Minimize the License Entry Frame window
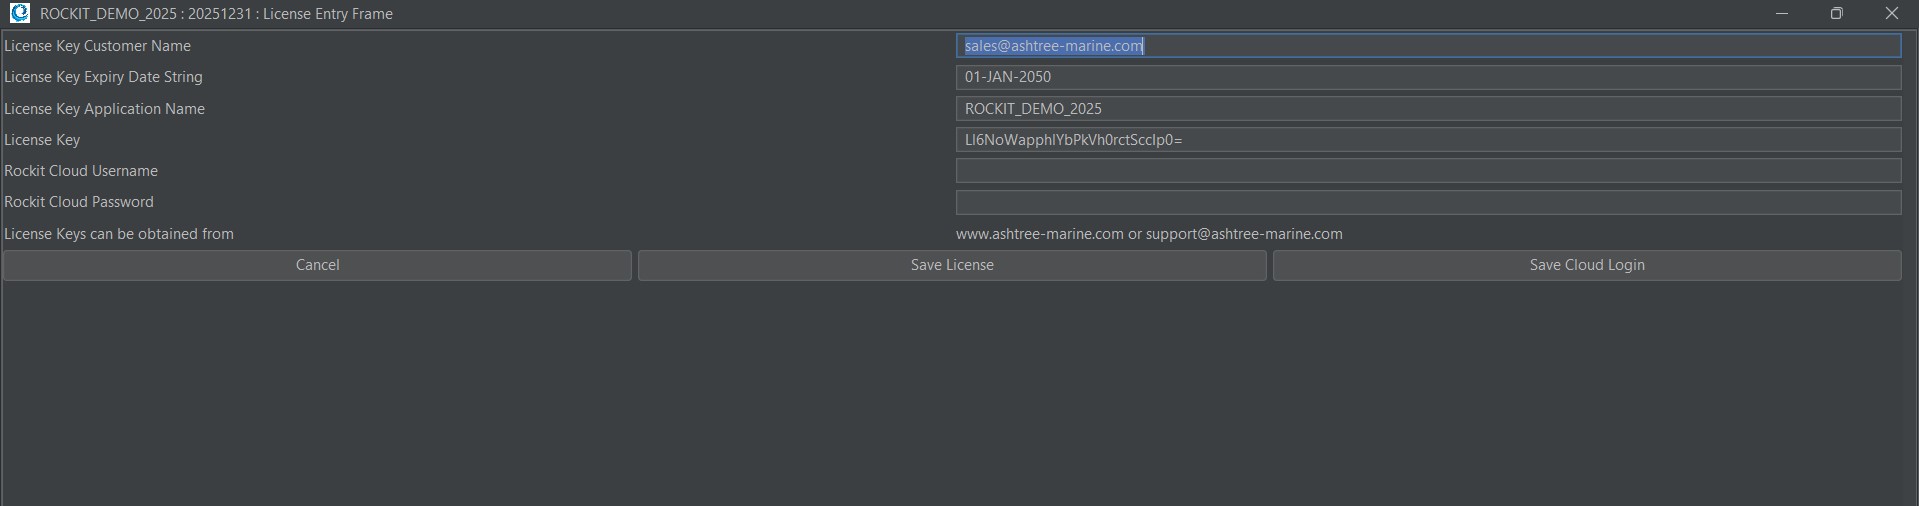1919x506 pixels. click(x=1781, y=14)
